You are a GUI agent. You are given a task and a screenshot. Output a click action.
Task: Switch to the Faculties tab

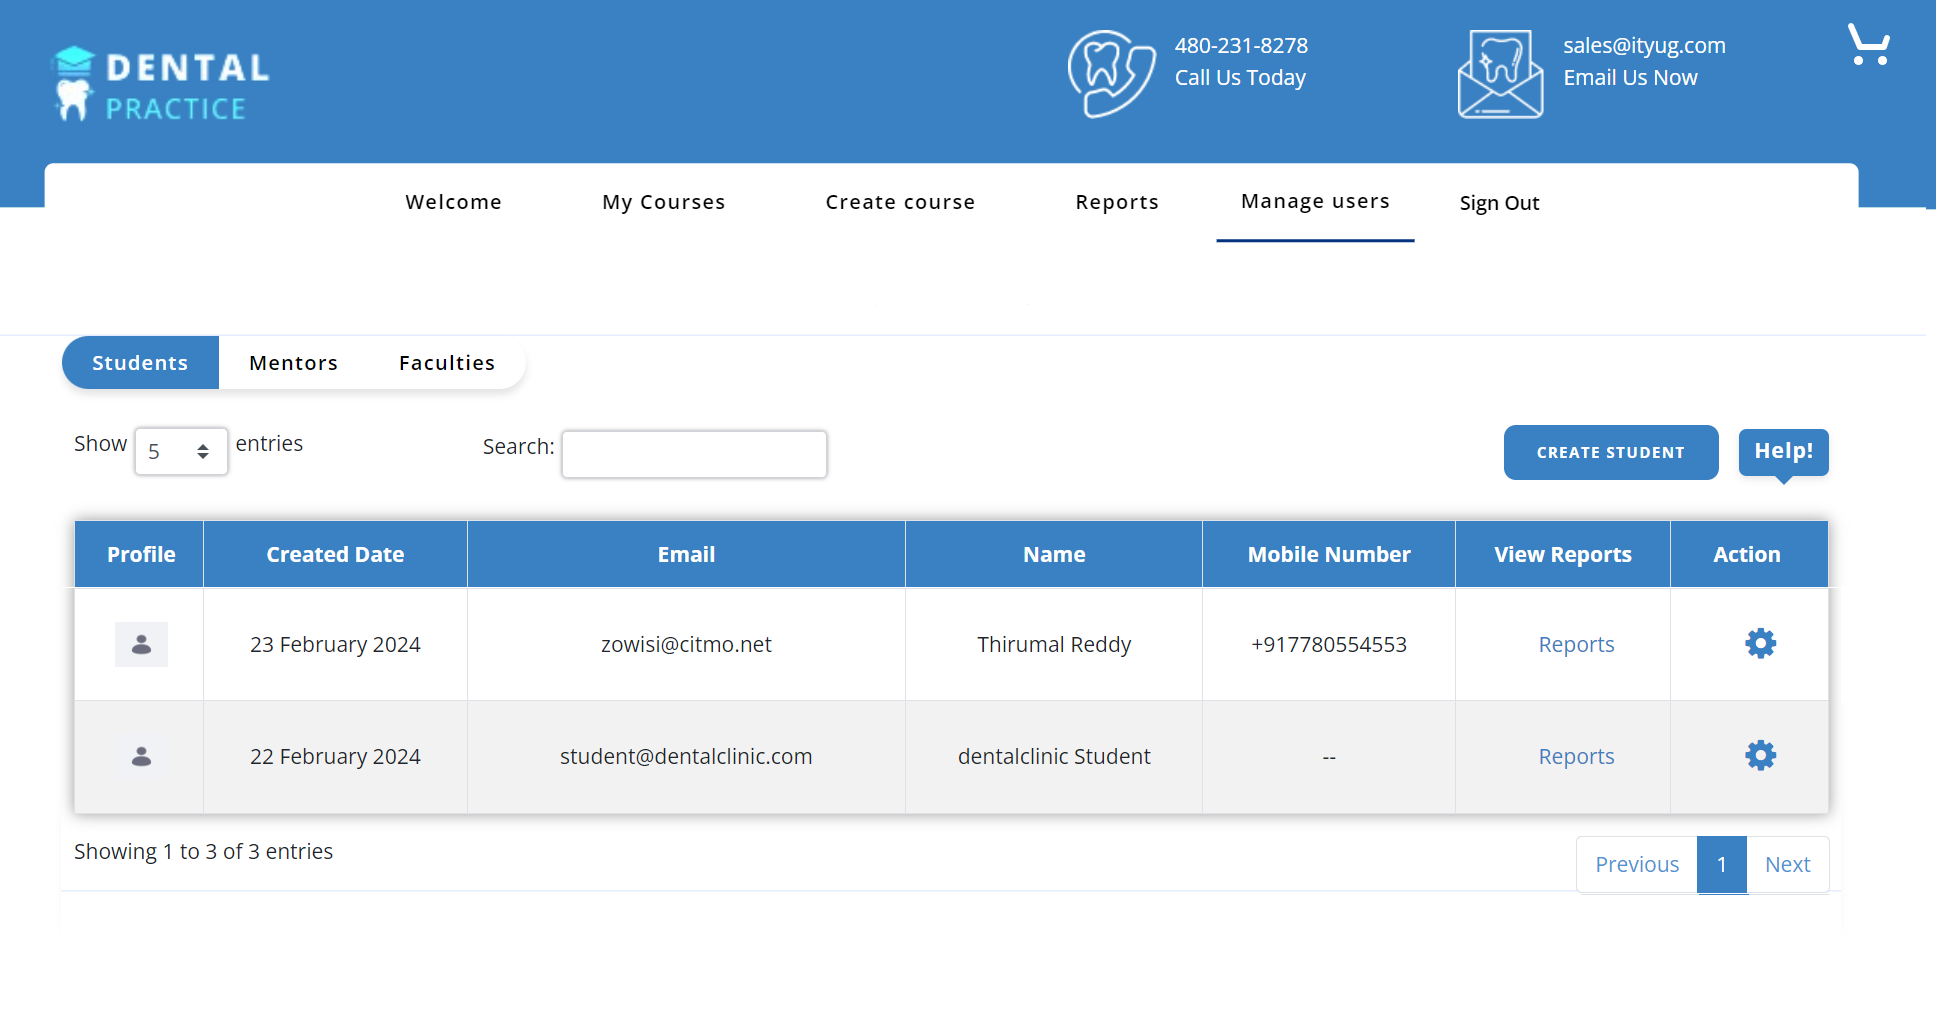(446, 363)
